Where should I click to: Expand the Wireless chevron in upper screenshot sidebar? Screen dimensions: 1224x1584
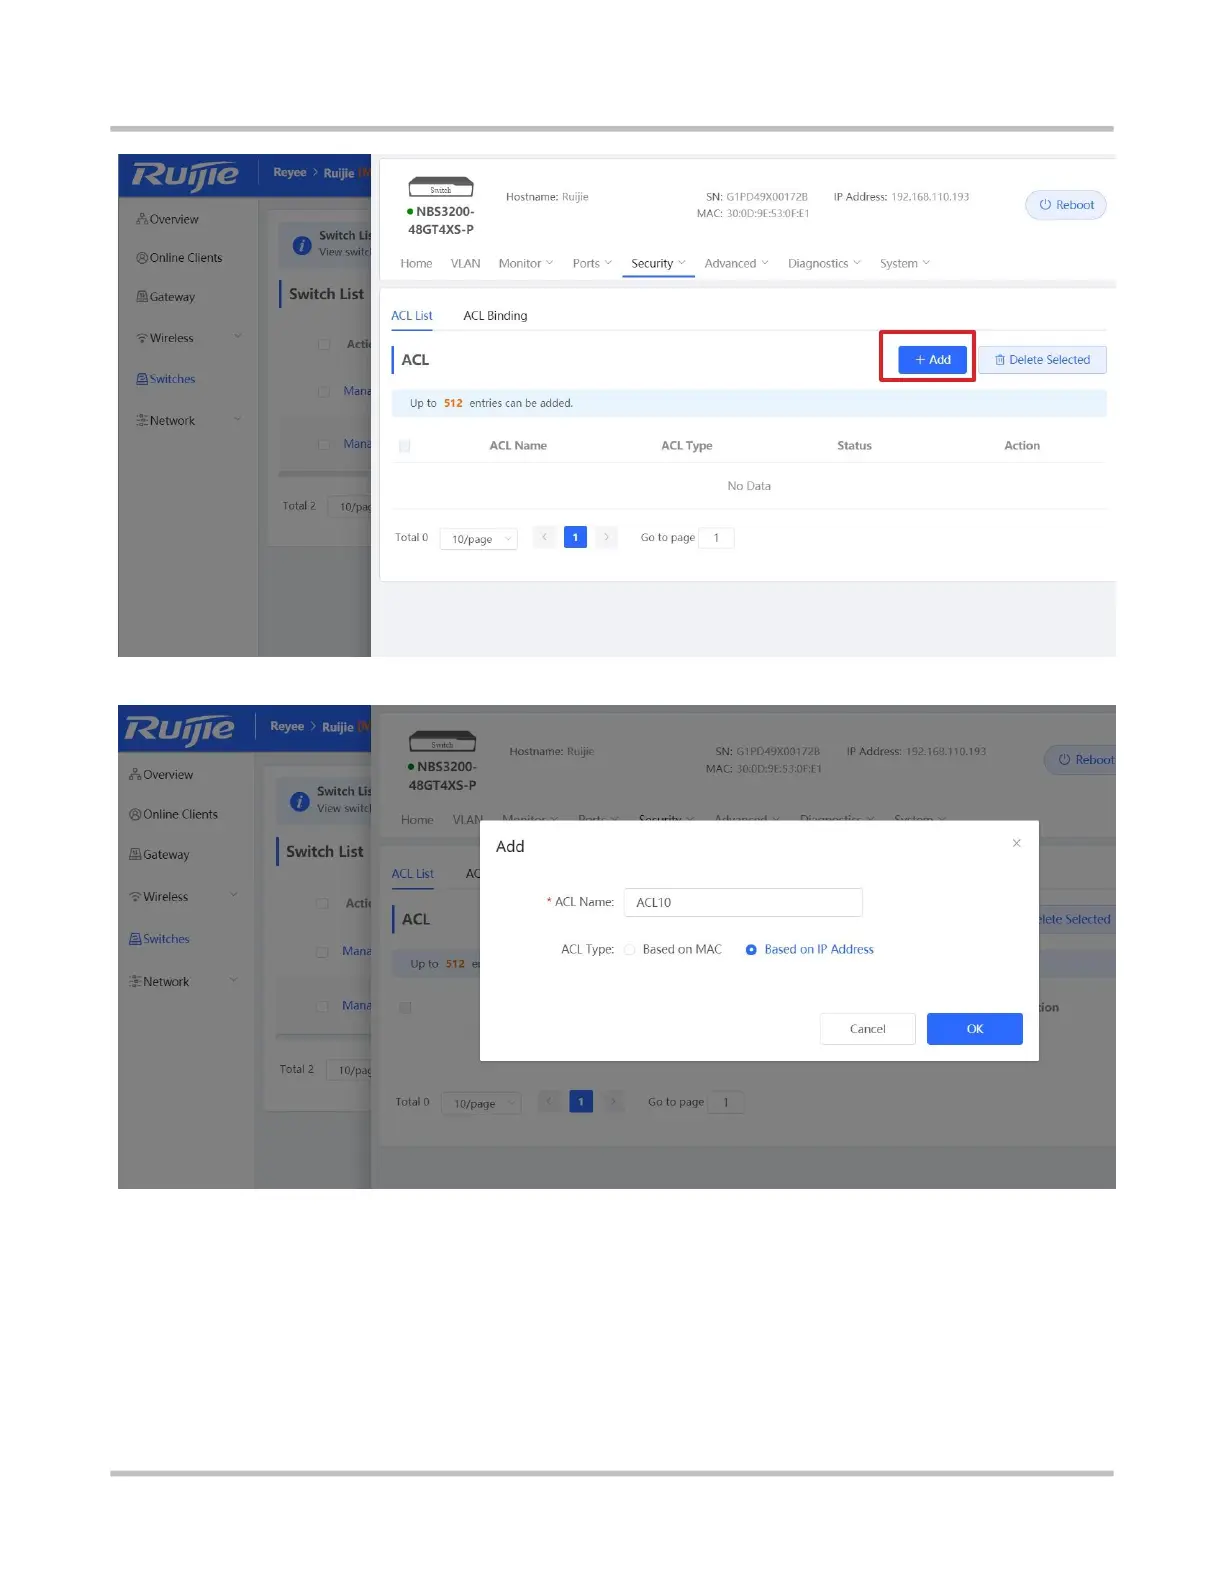click(238, 337)
